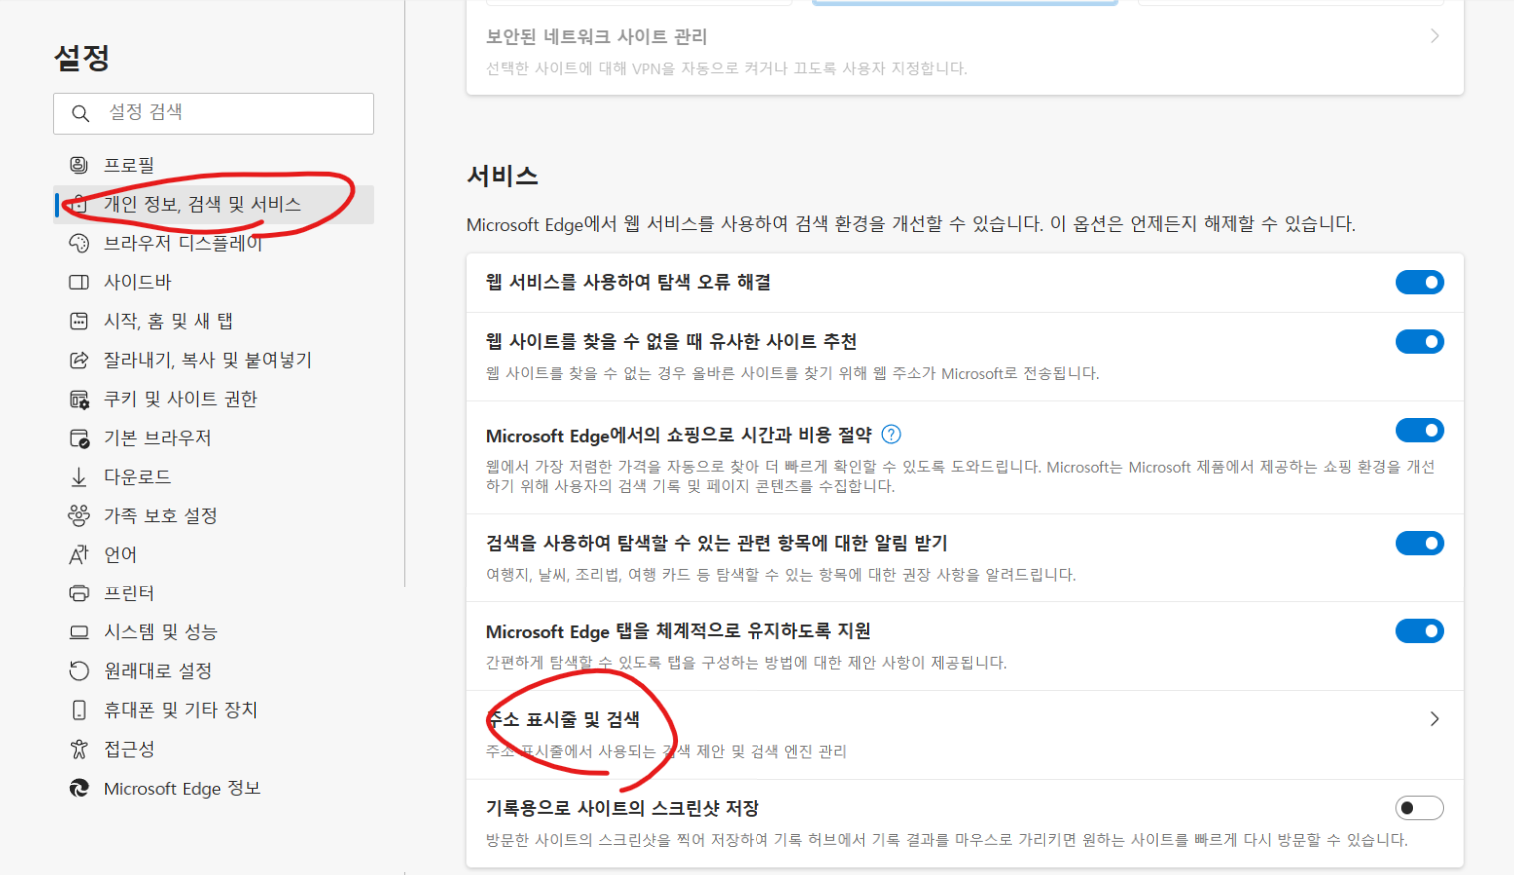The height and width of the screenshot is (875, 1514).
Task: Click the 프린터 icon
Action: click(x=79, y=593)
